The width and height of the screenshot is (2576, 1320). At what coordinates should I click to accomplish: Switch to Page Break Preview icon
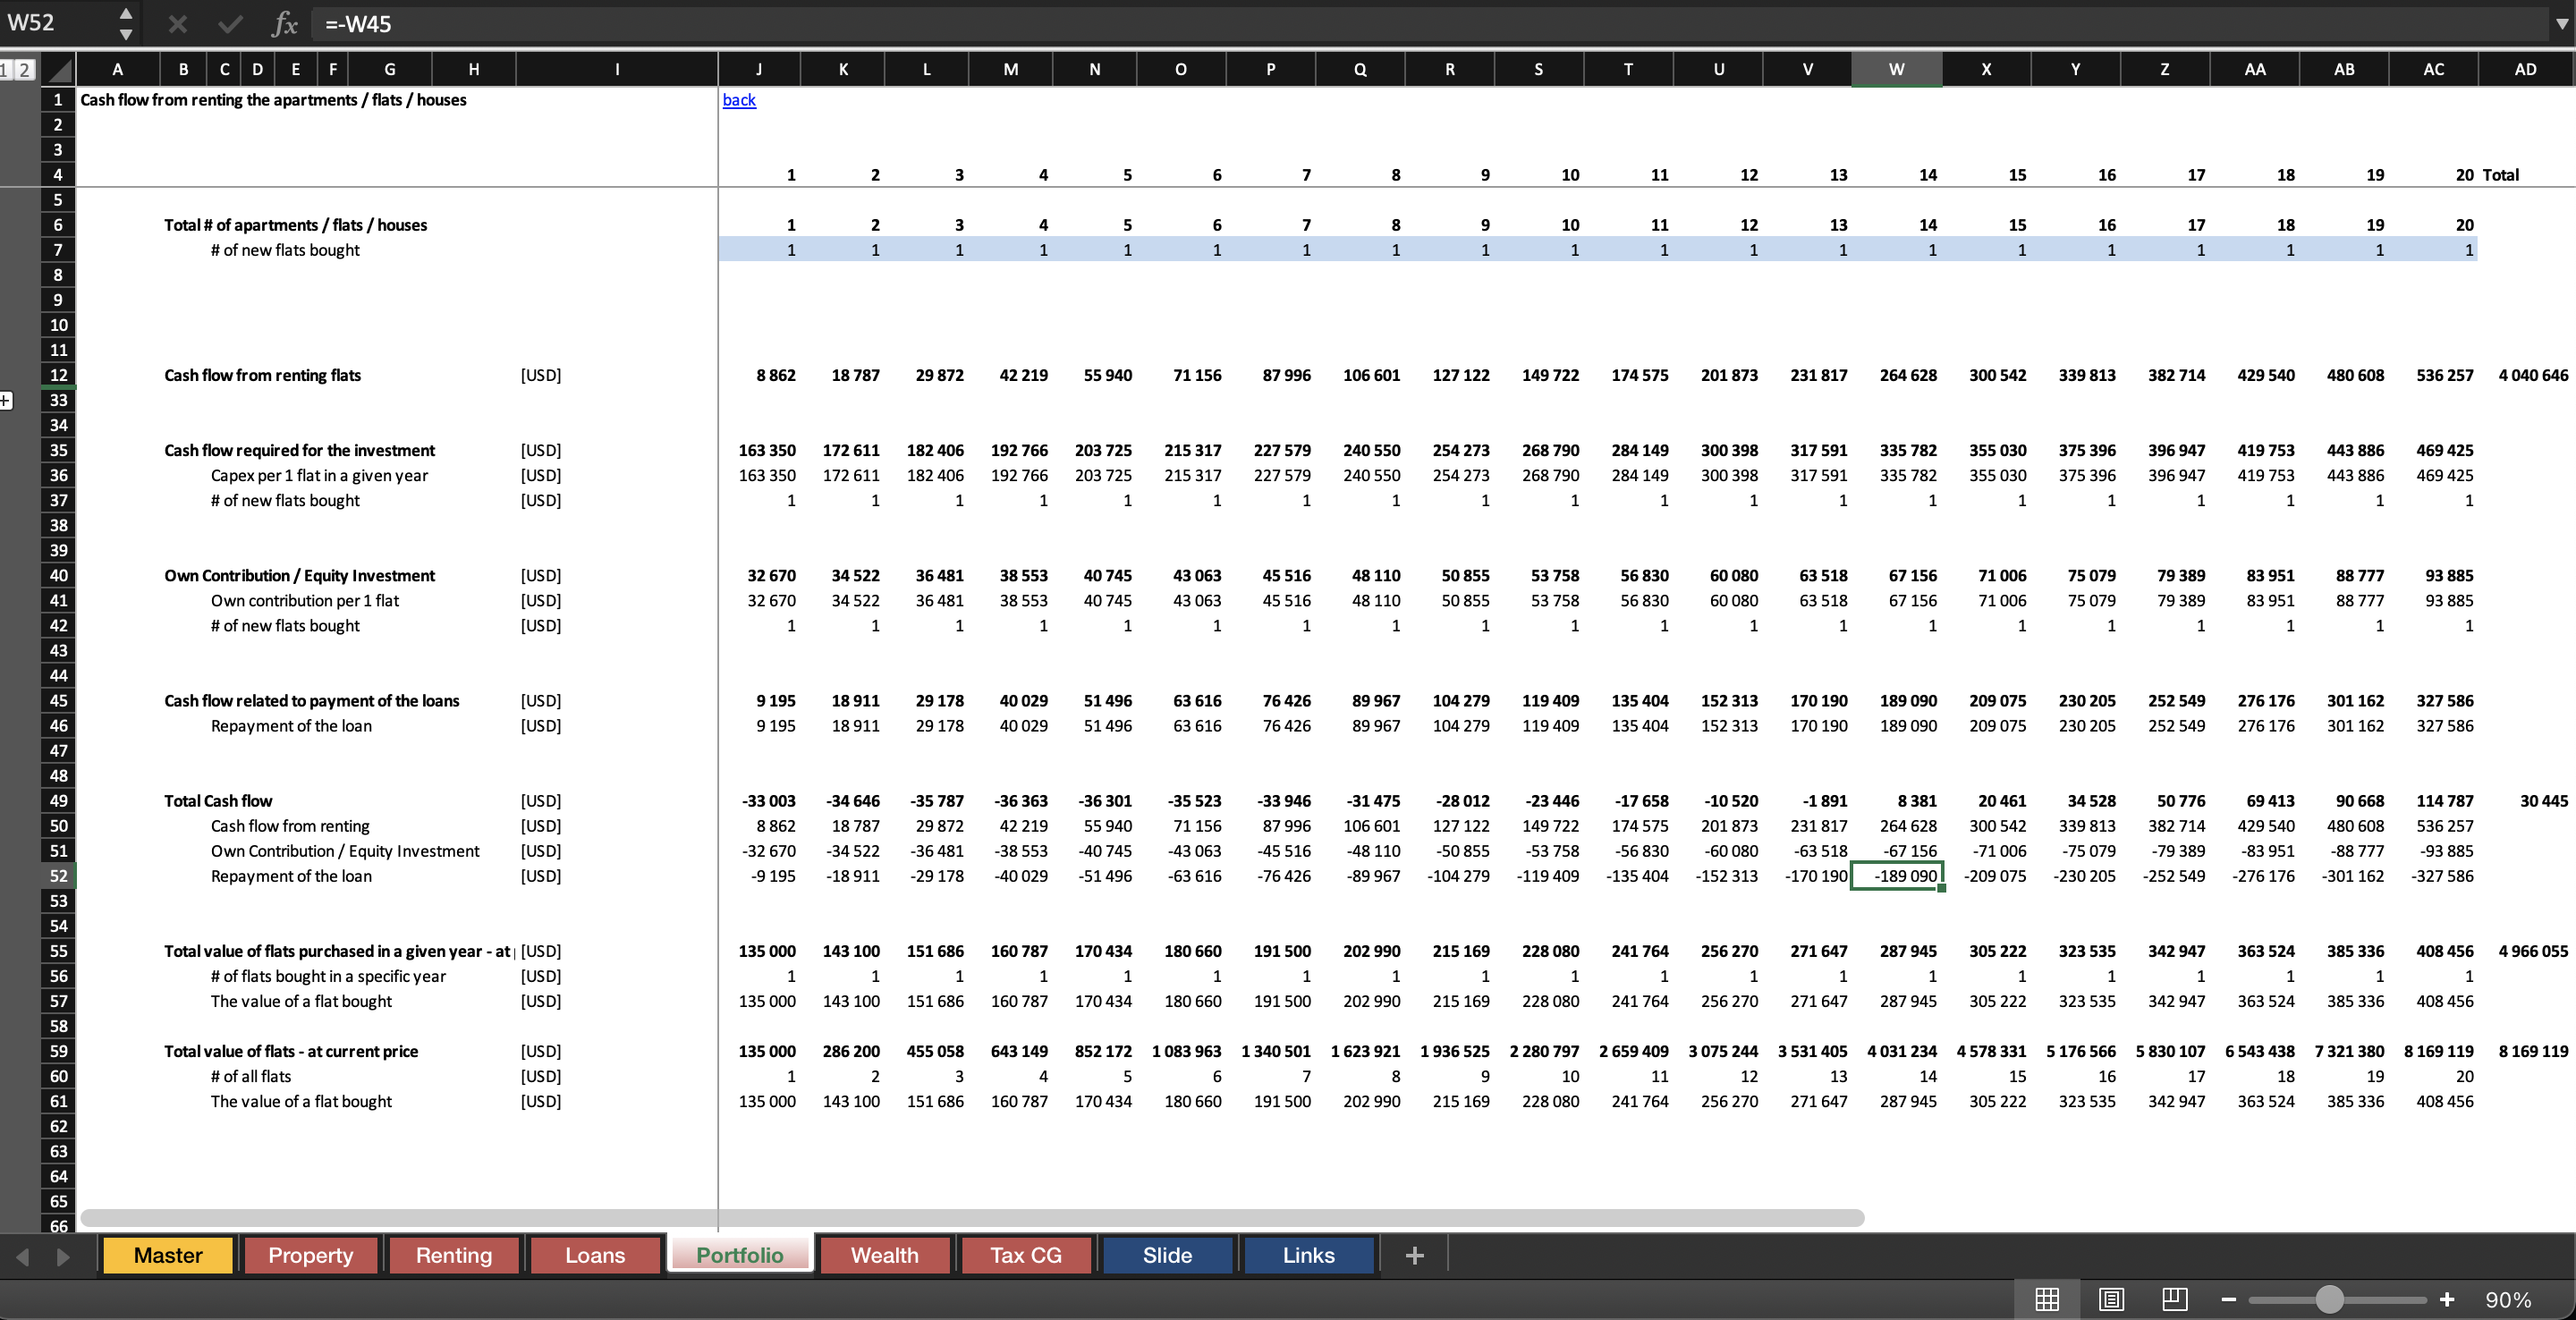click(2174, 1299)
